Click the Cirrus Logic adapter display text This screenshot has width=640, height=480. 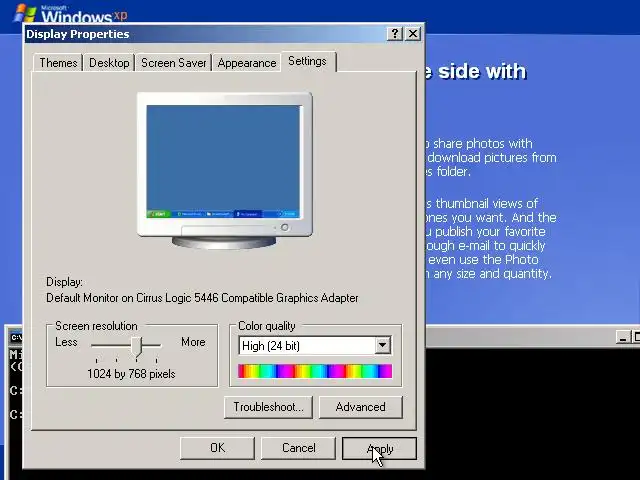coord(202,298)
